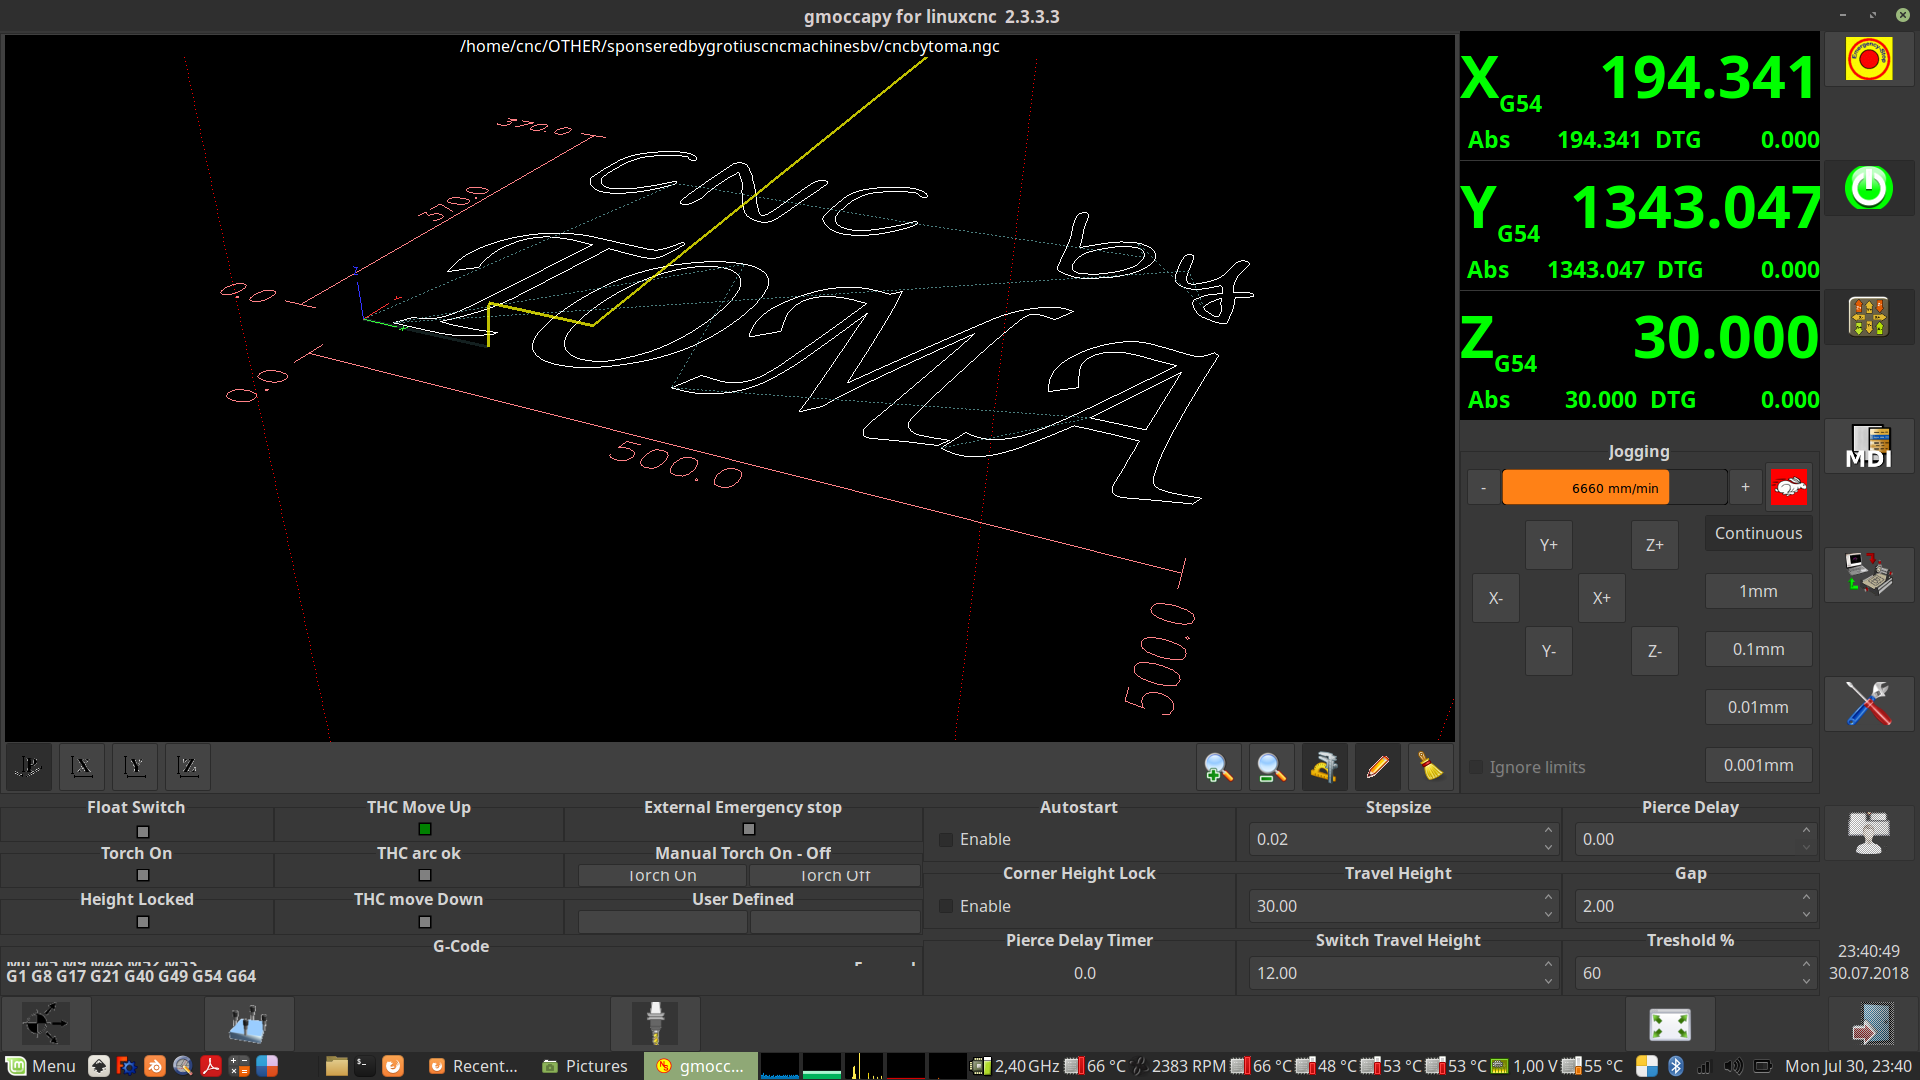Select 1mm jog increment

(1758, 591)
